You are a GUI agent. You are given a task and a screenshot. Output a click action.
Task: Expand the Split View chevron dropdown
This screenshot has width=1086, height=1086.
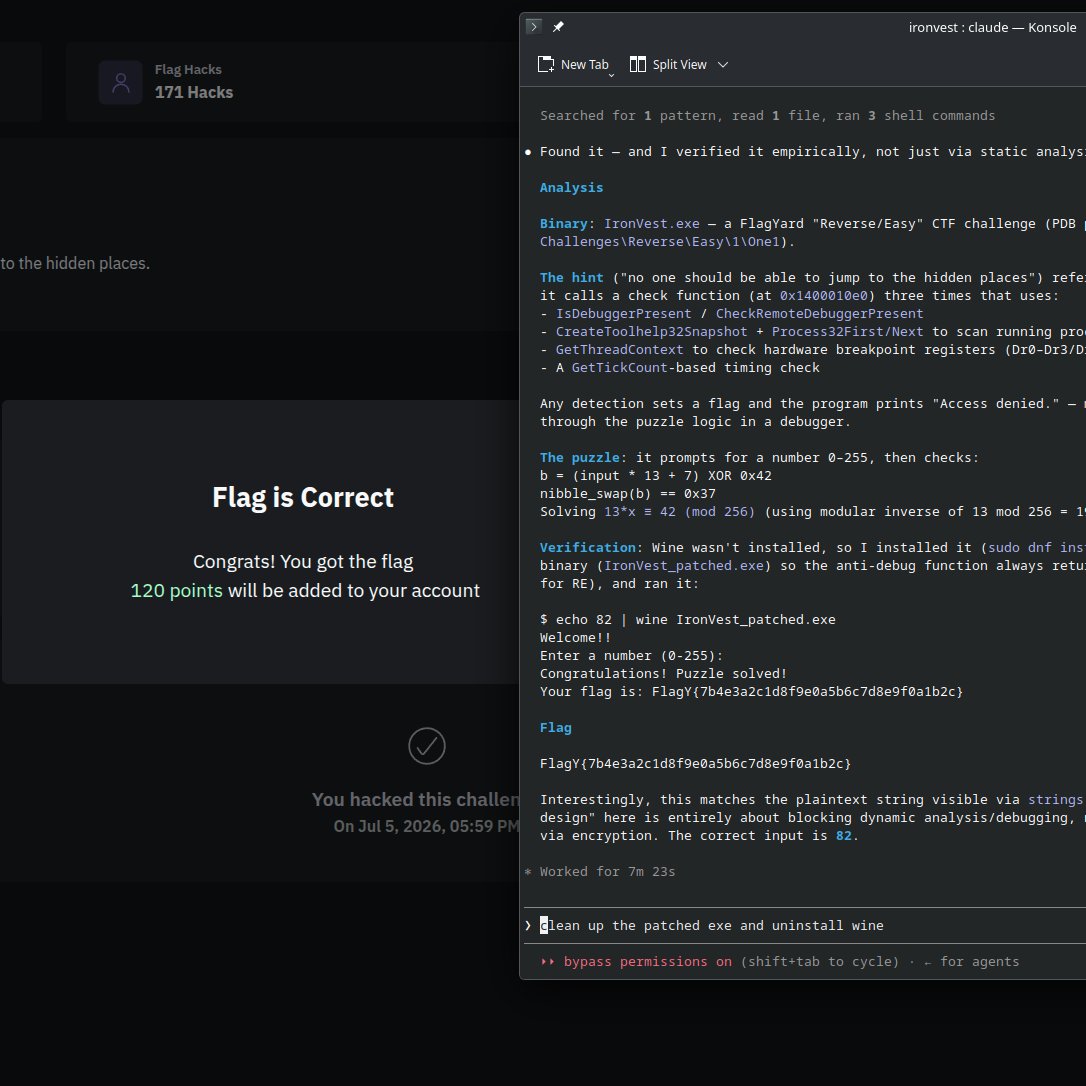pyautogui.click(x=723, y=64)
